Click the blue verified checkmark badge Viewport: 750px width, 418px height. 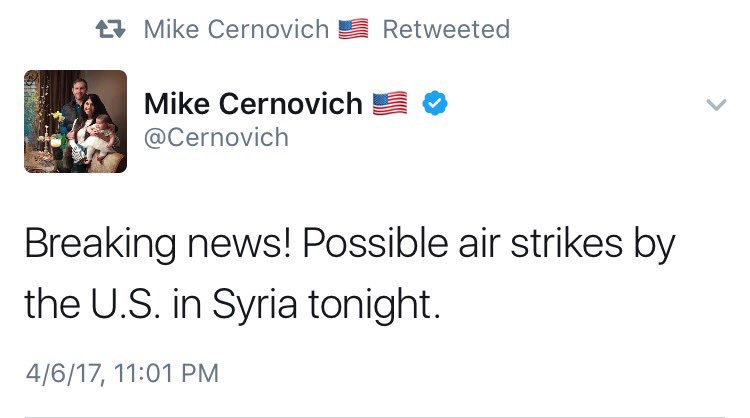tap(435, 103)
